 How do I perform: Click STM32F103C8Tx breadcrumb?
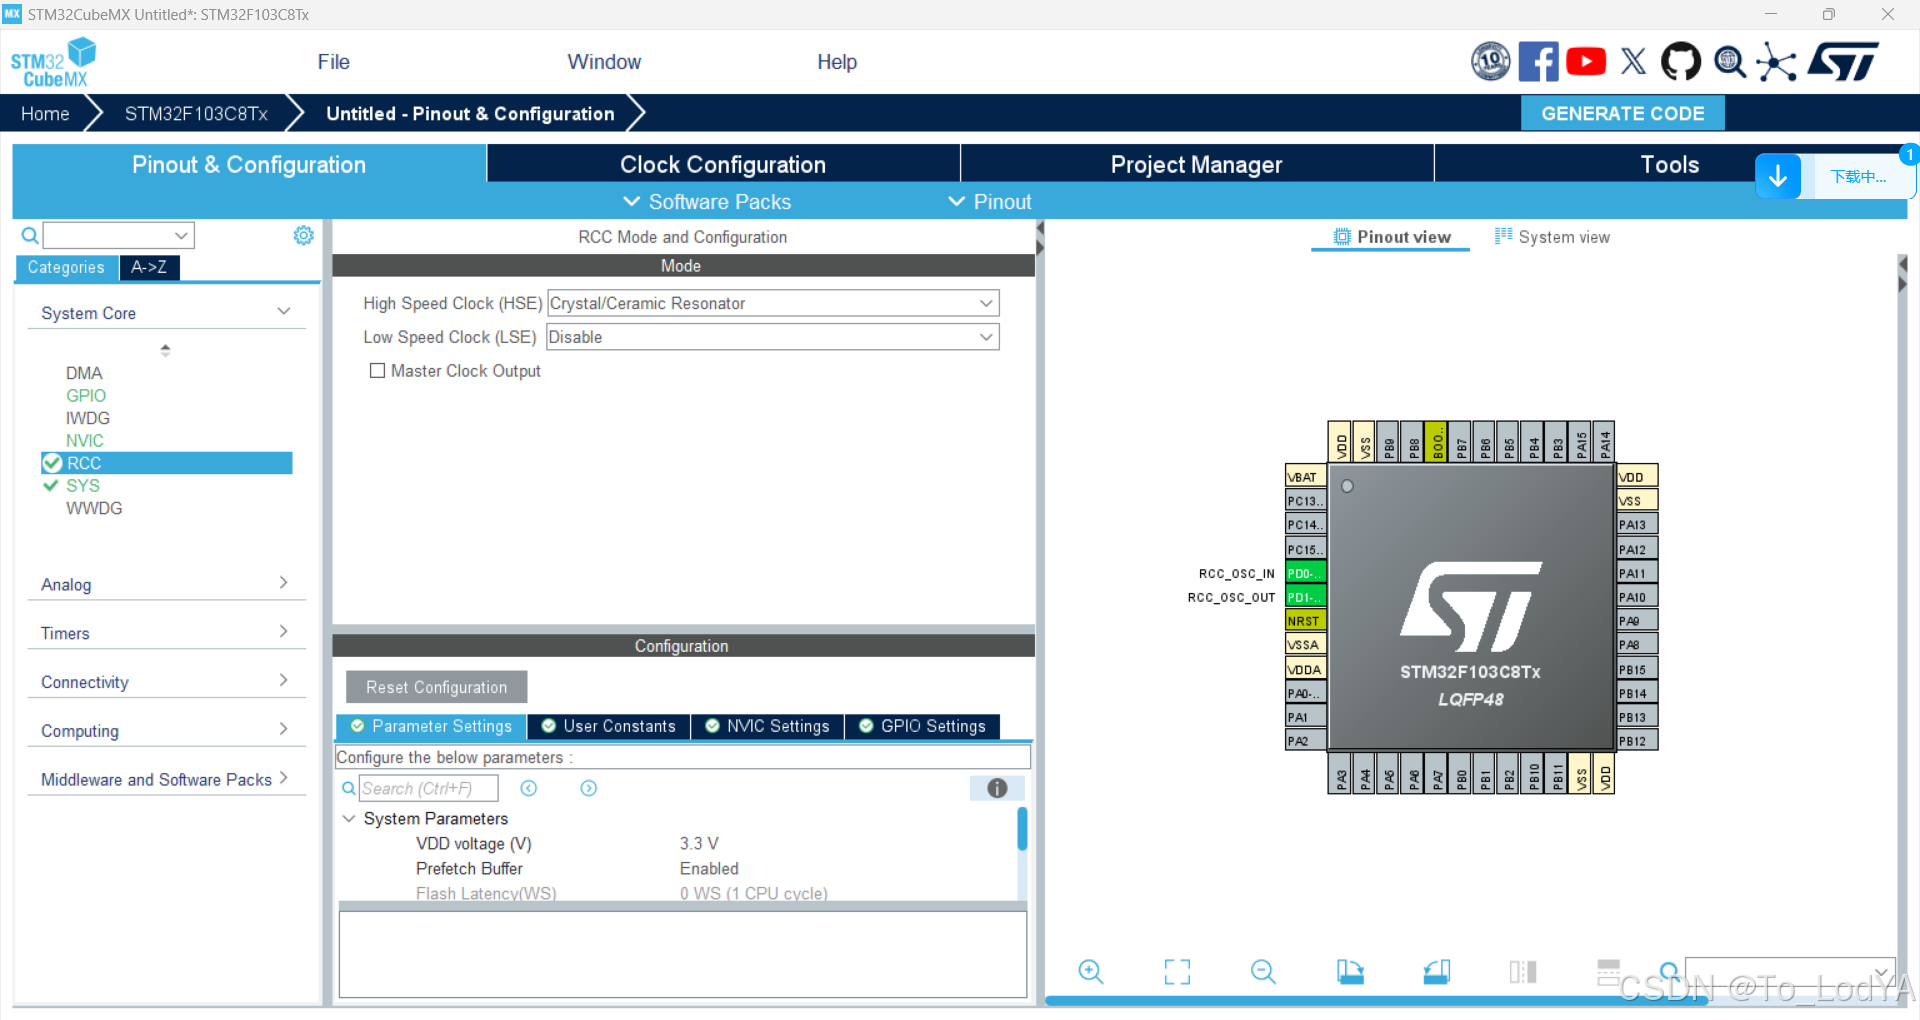(x=196, y=113)
